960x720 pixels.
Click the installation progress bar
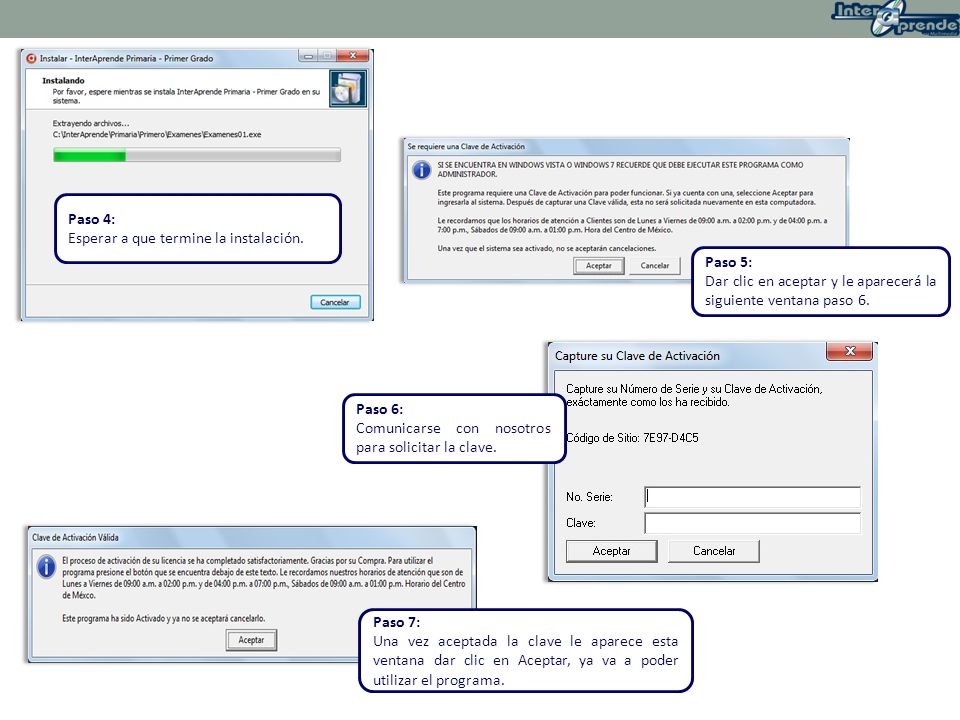(x=197, y=156)
